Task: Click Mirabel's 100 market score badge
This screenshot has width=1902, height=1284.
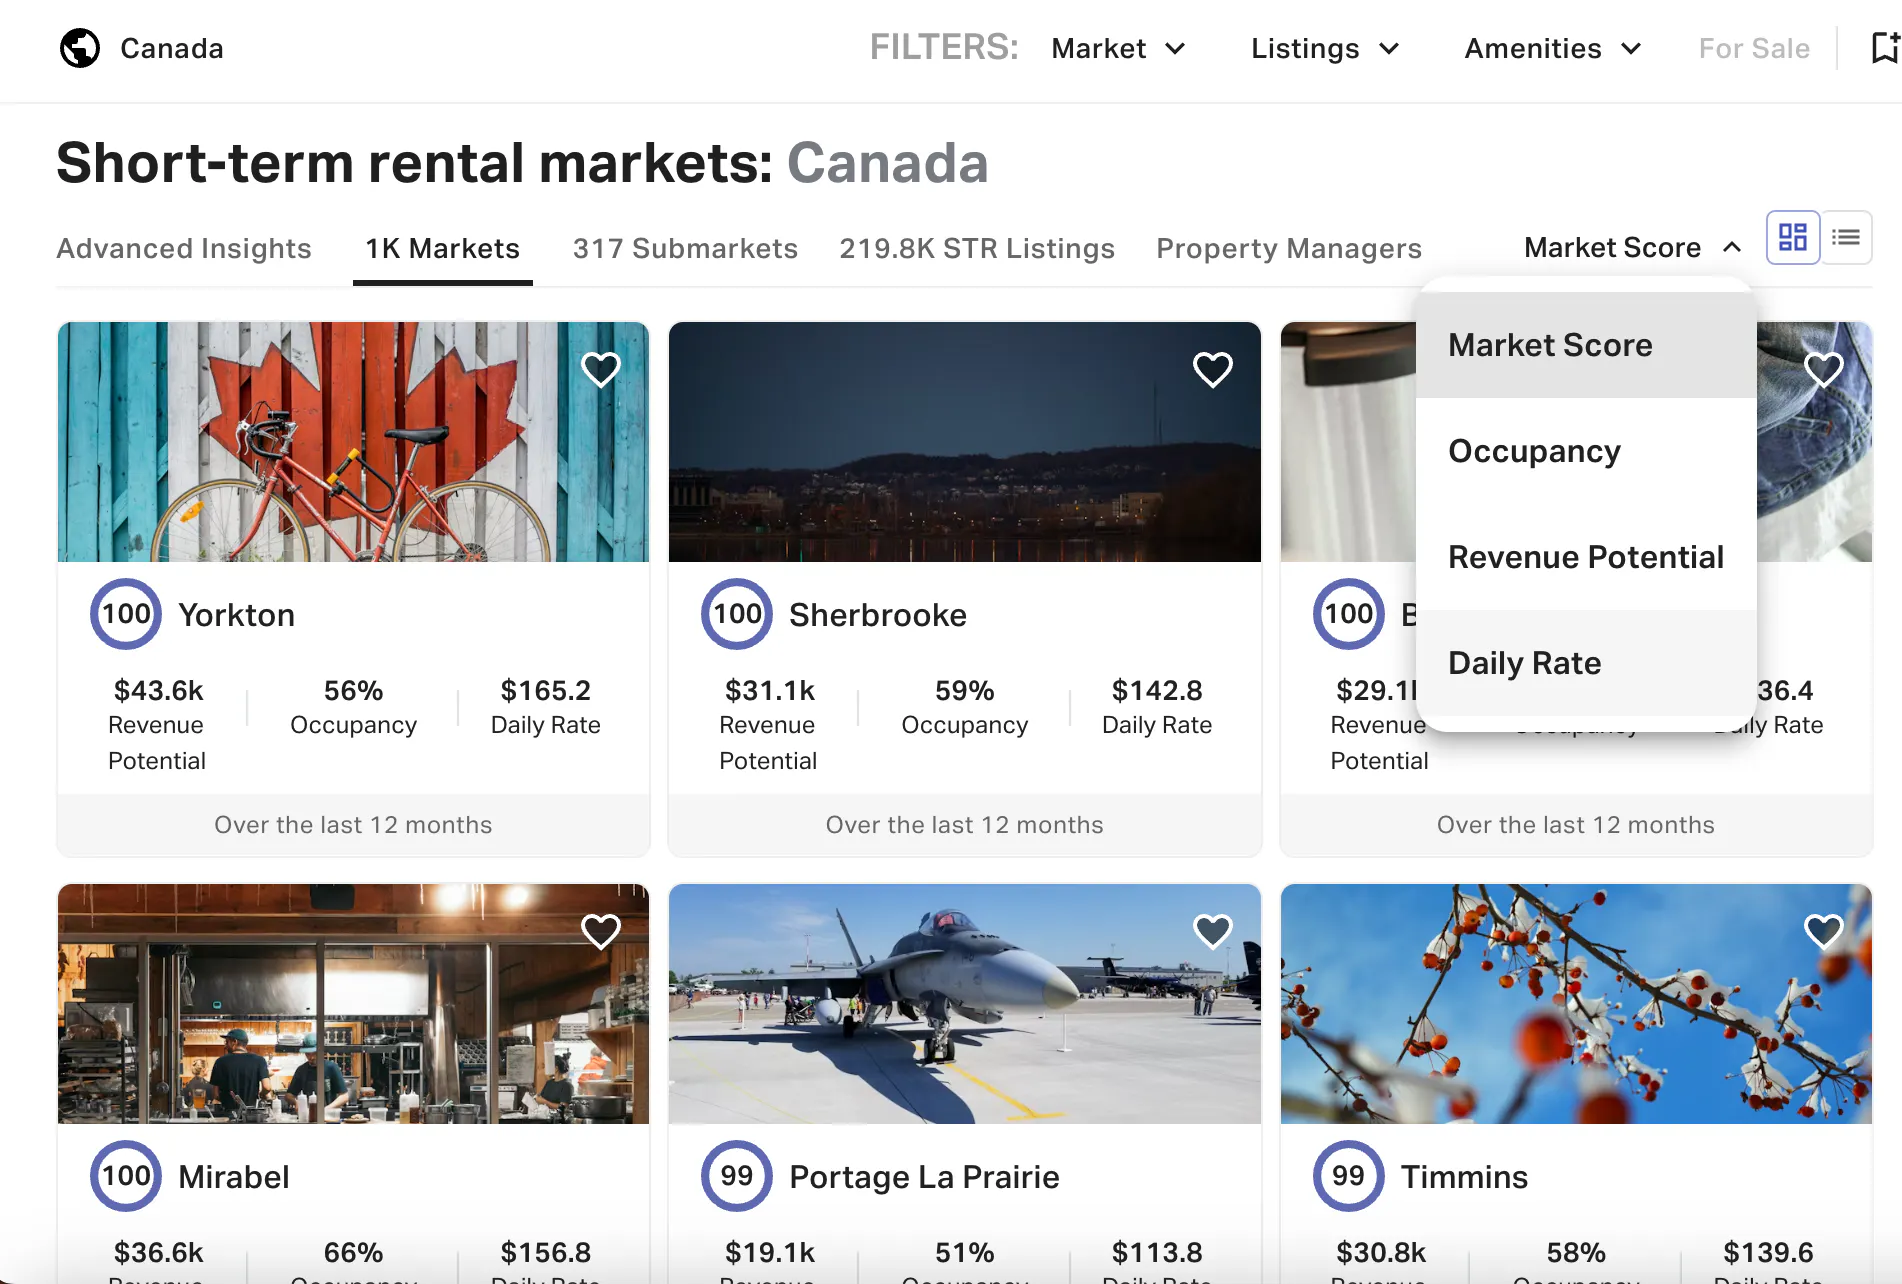Action: coord(126,1176)
